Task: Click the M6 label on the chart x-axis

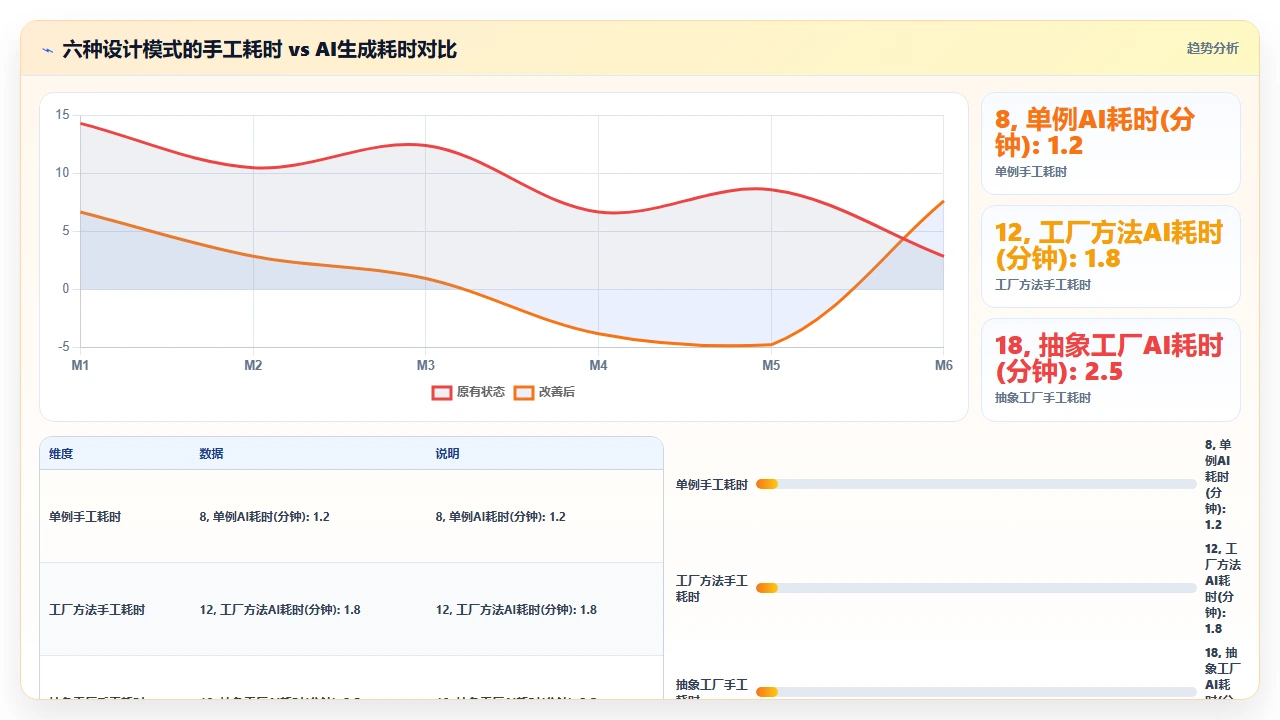Action: point(944,366)
